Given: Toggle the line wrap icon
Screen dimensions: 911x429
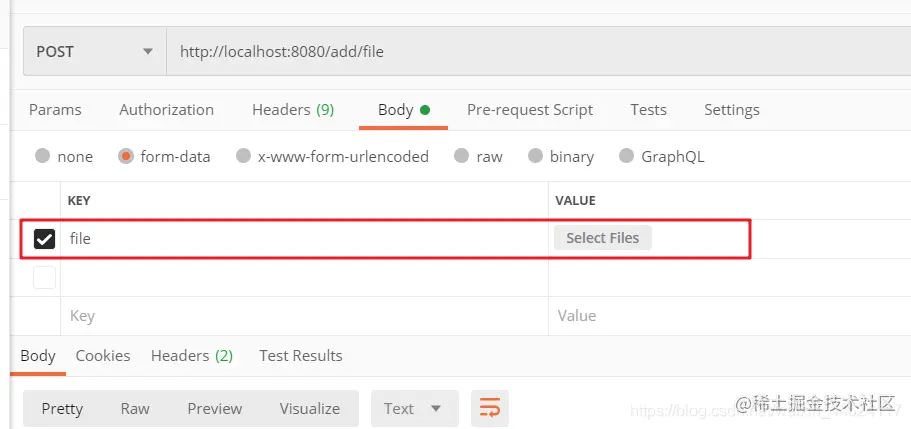Looking at the screenshot, I should pyautogui.click(x=490, y=409).
